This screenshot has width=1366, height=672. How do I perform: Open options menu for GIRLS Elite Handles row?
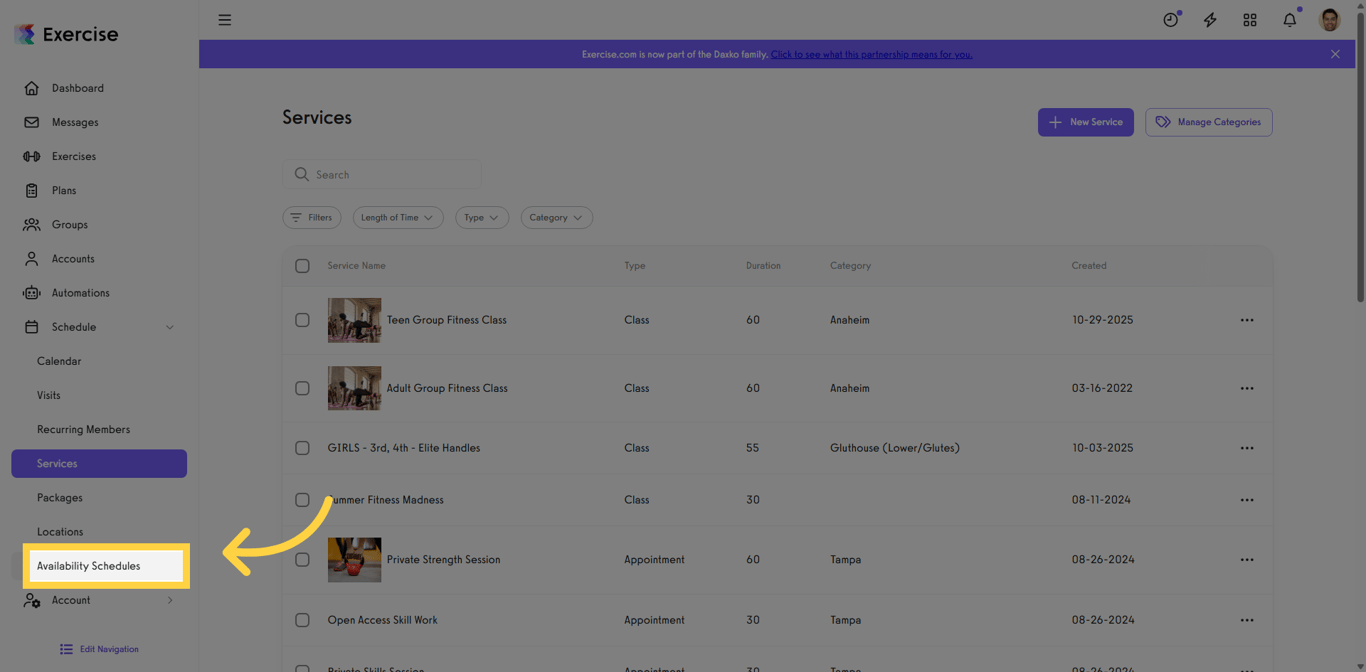tap(1247, 448)
